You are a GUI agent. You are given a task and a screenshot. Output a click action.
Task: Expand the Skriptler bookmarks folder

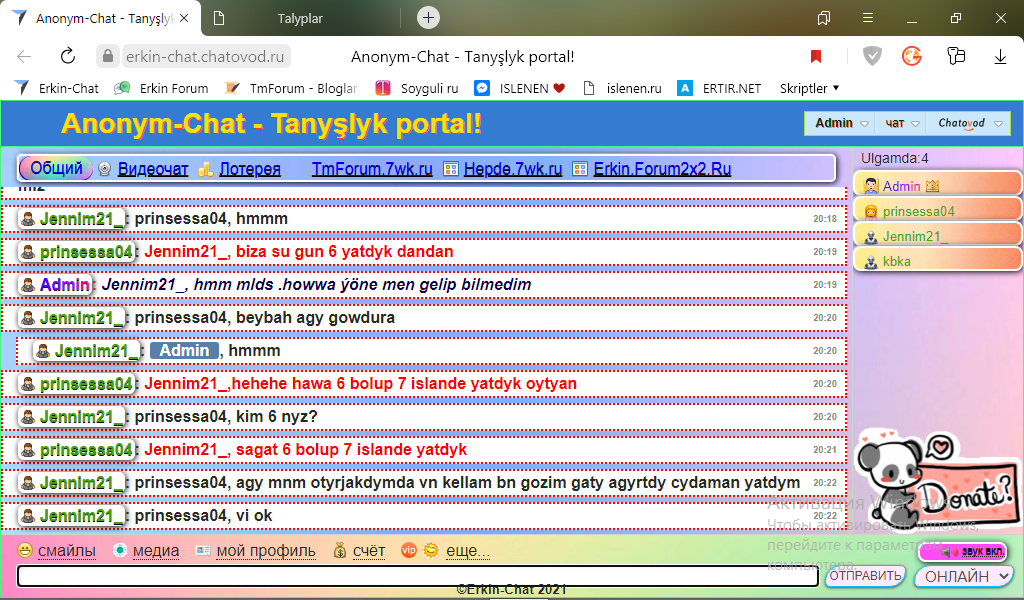(809, 88)
